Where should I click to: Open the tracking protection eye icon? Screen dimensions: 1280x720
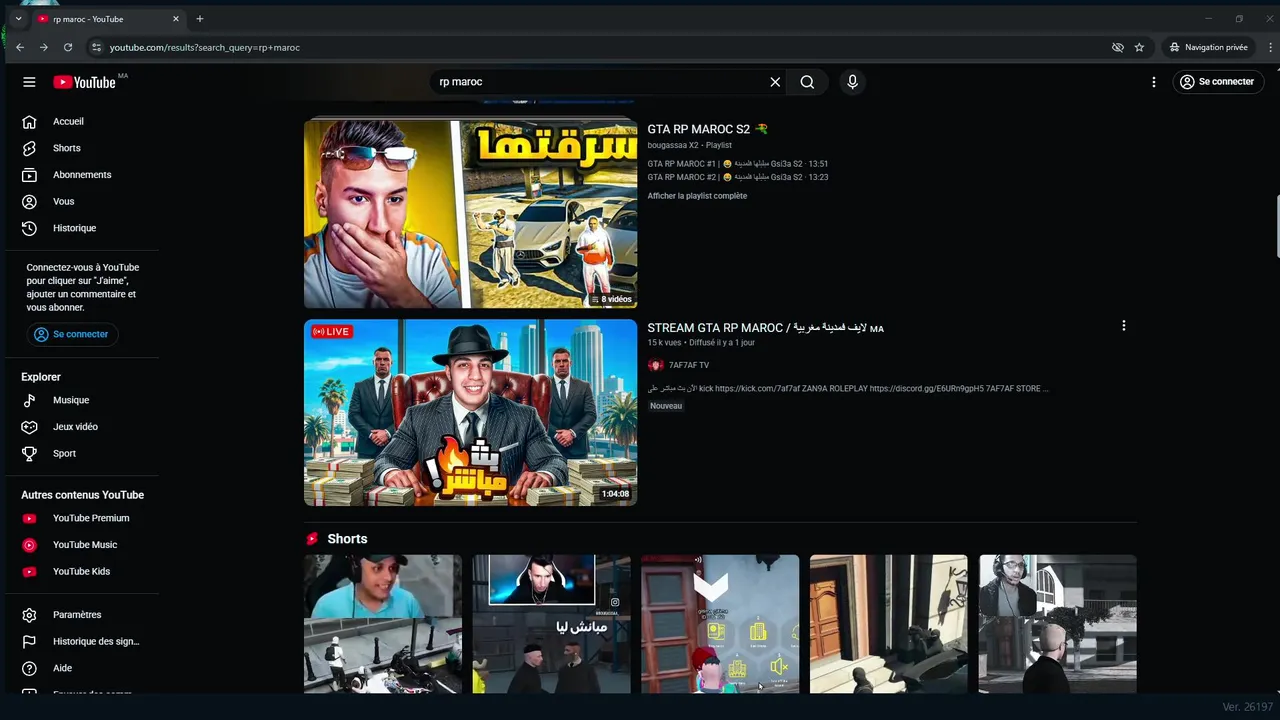click(1118, 47)
